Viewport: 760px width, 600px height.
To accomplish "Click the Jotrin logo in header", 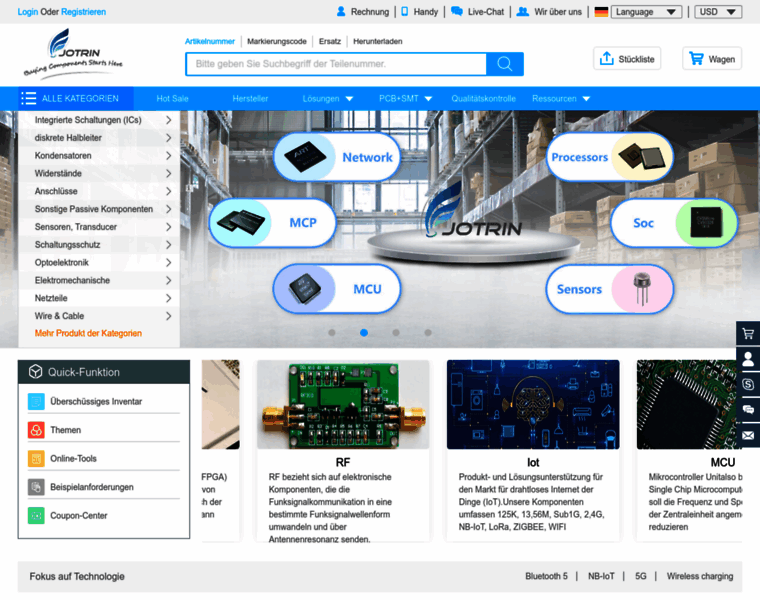I will 73,52.
